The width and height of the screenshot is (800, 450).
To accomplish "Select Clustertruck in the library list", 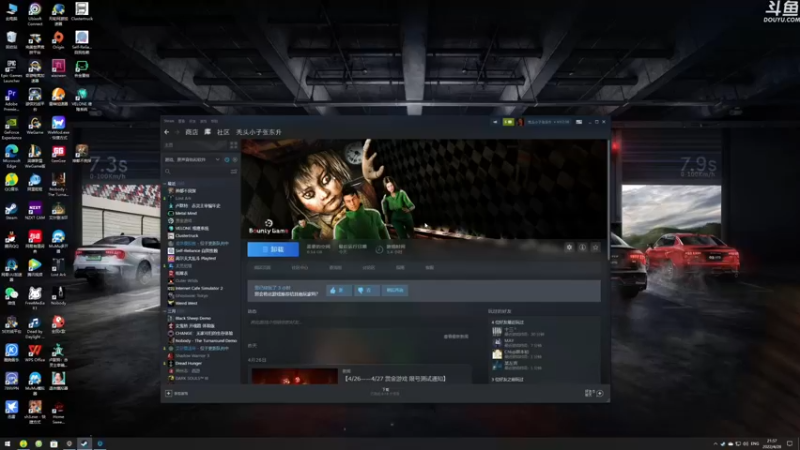I will [x=187, y=236].
